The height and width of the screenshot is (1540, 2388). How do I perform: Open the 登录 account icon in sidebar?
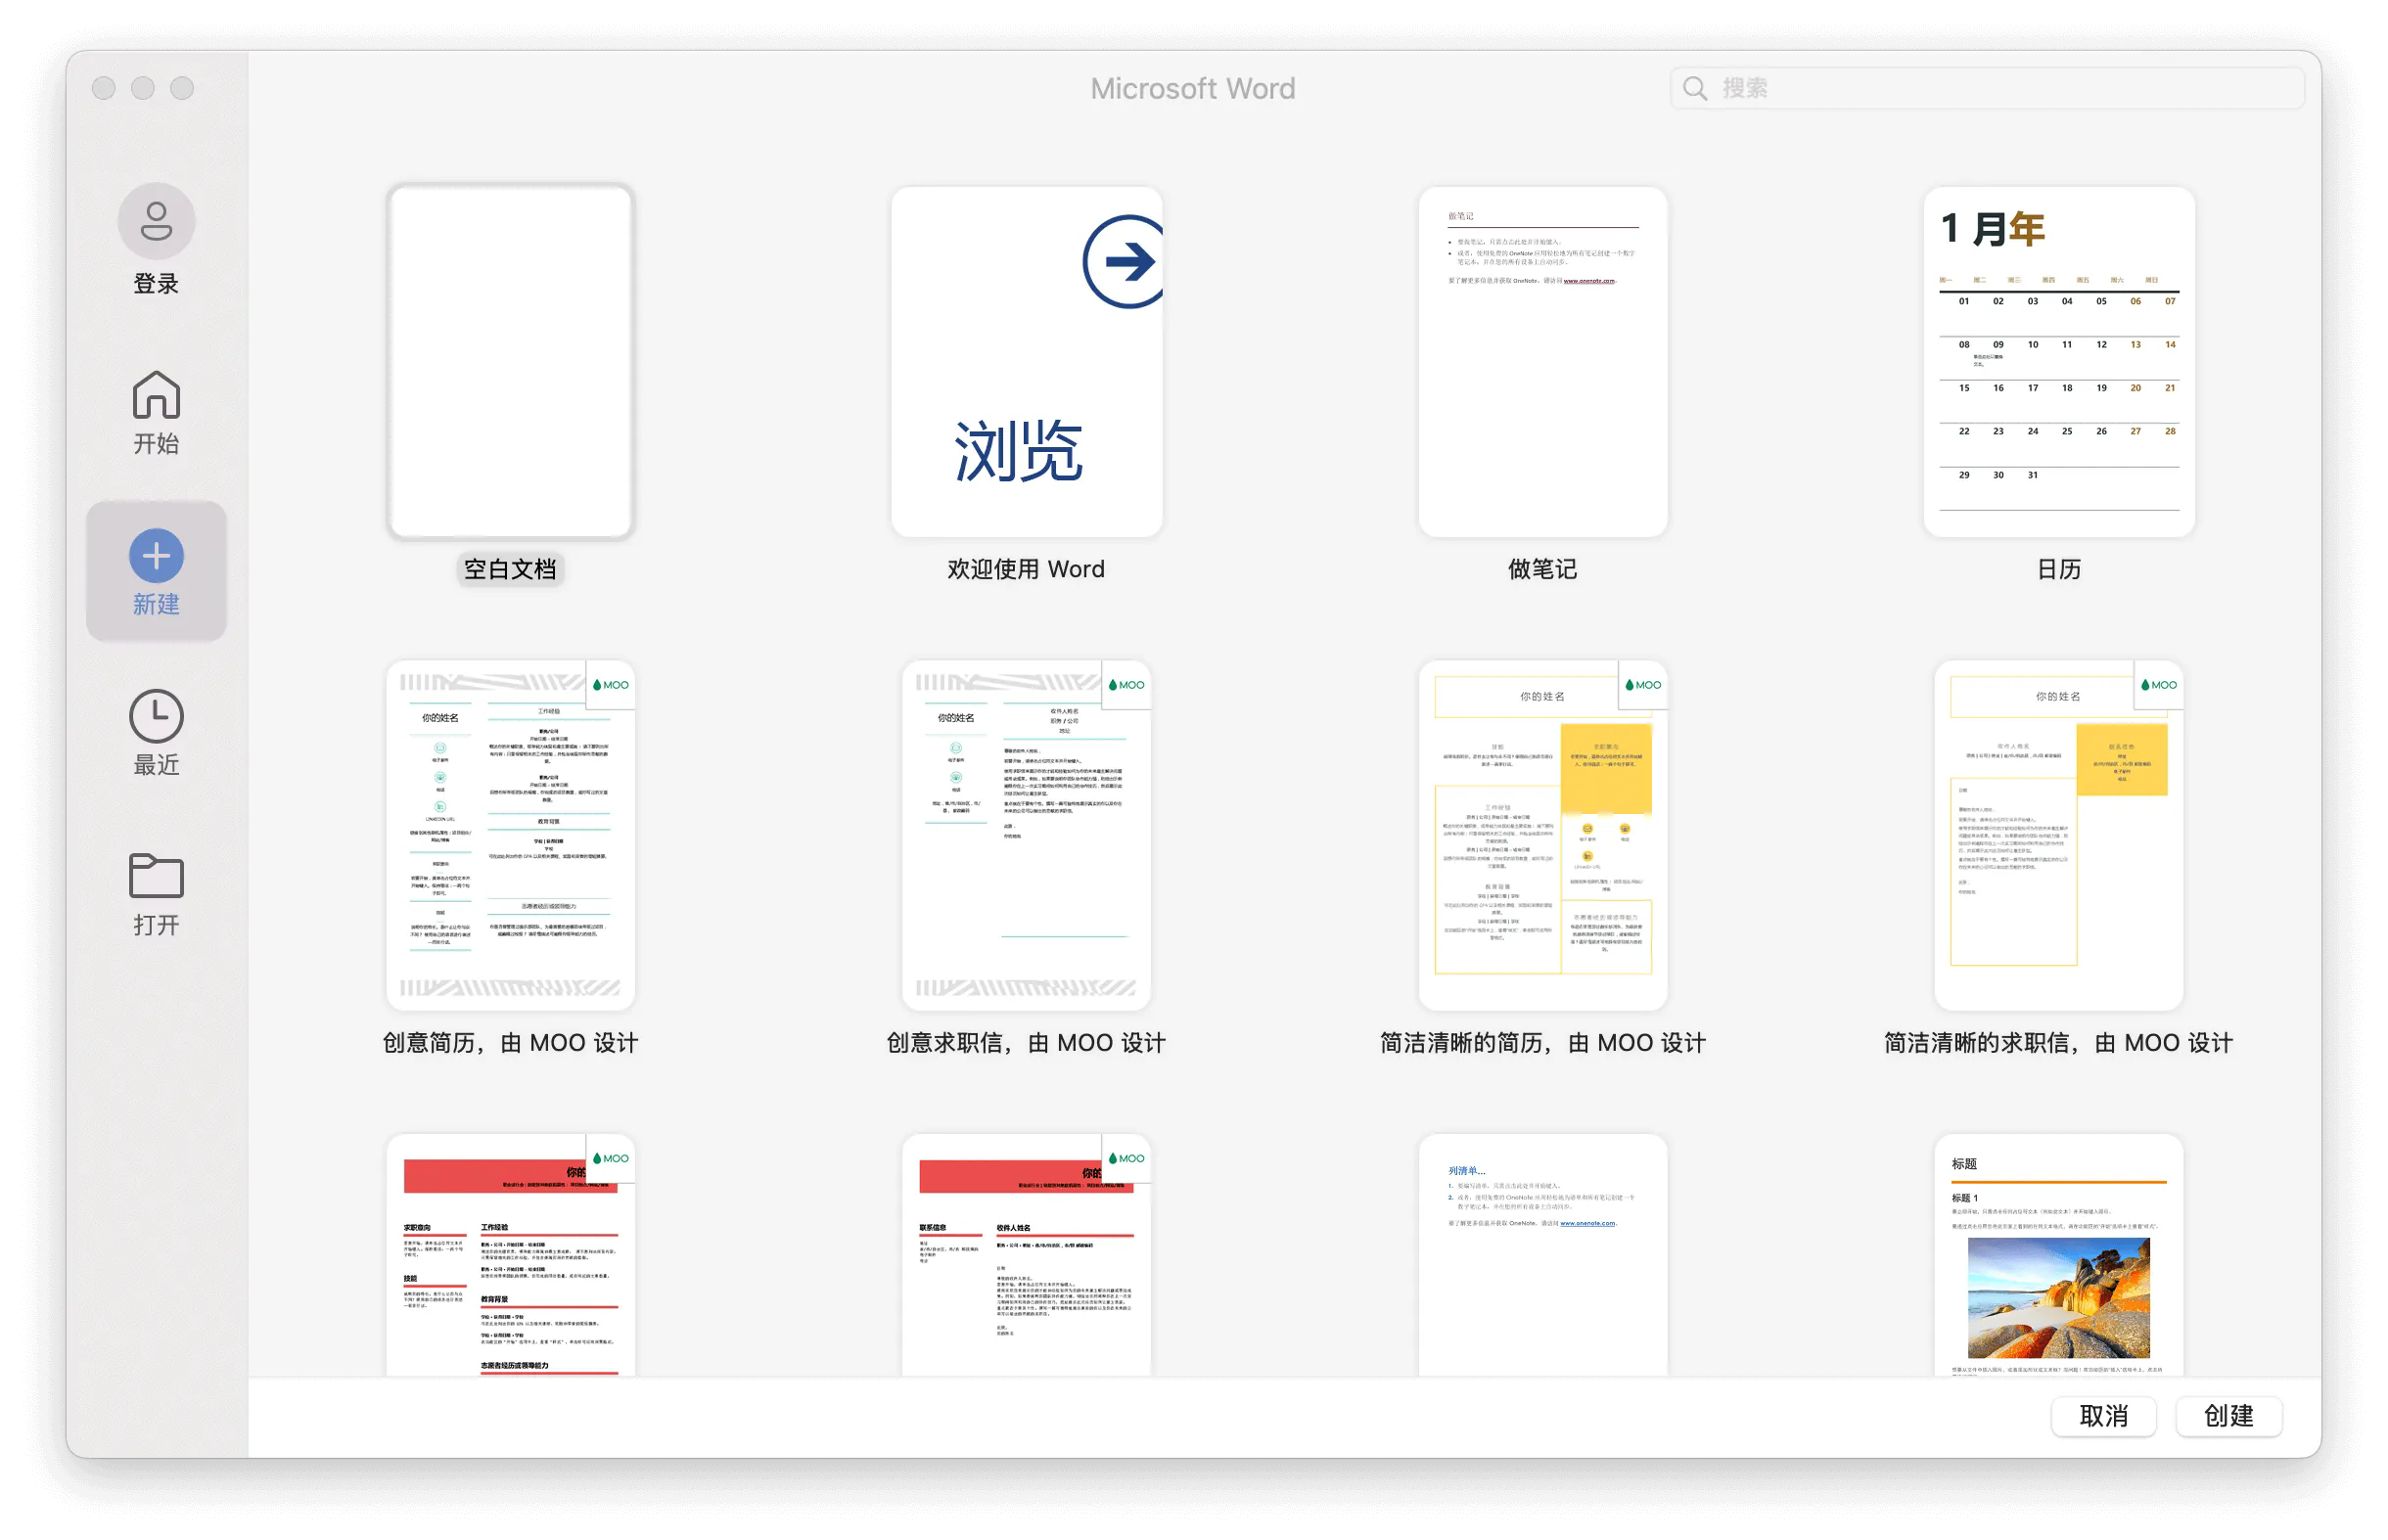click(156, 220)
